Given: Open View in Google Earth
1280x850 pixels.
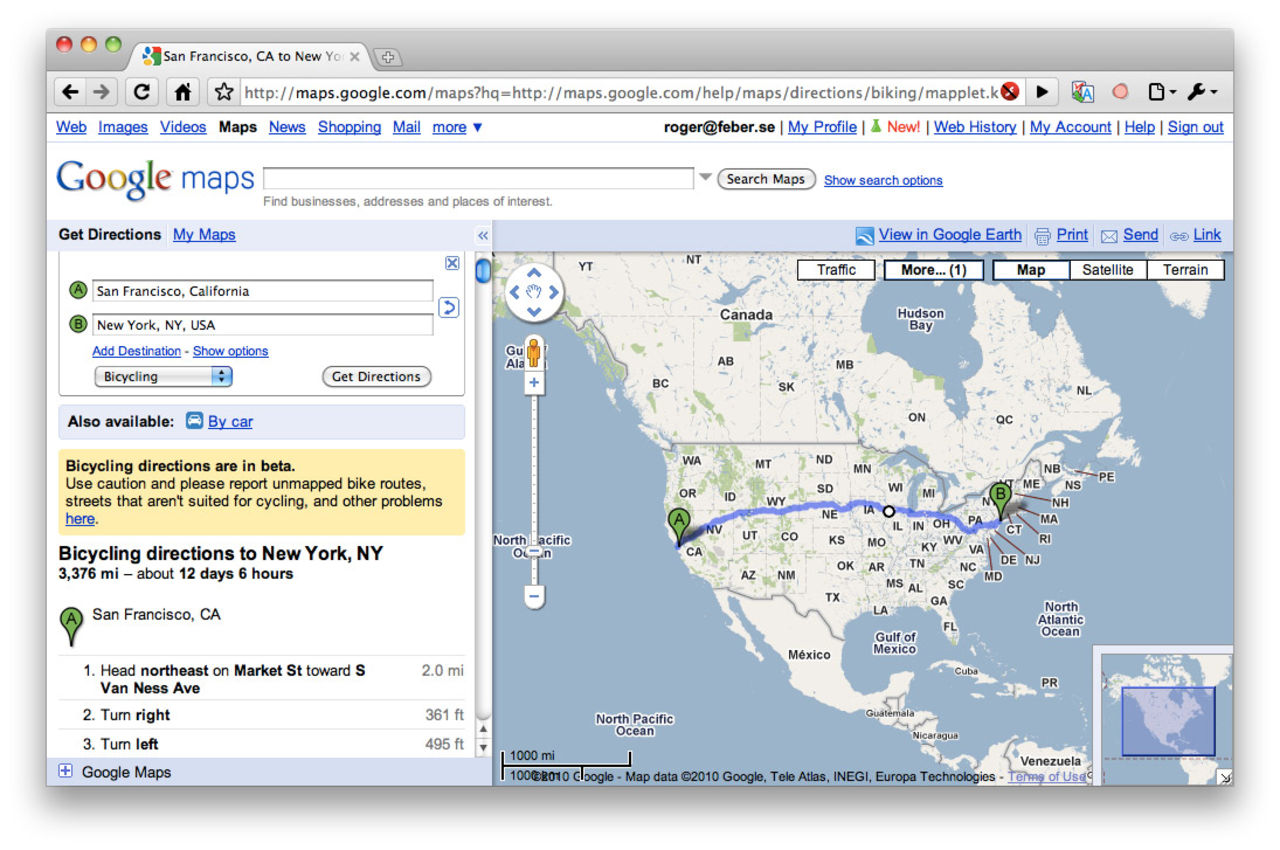Looking at the screenshot, I should tap(950, 234).
